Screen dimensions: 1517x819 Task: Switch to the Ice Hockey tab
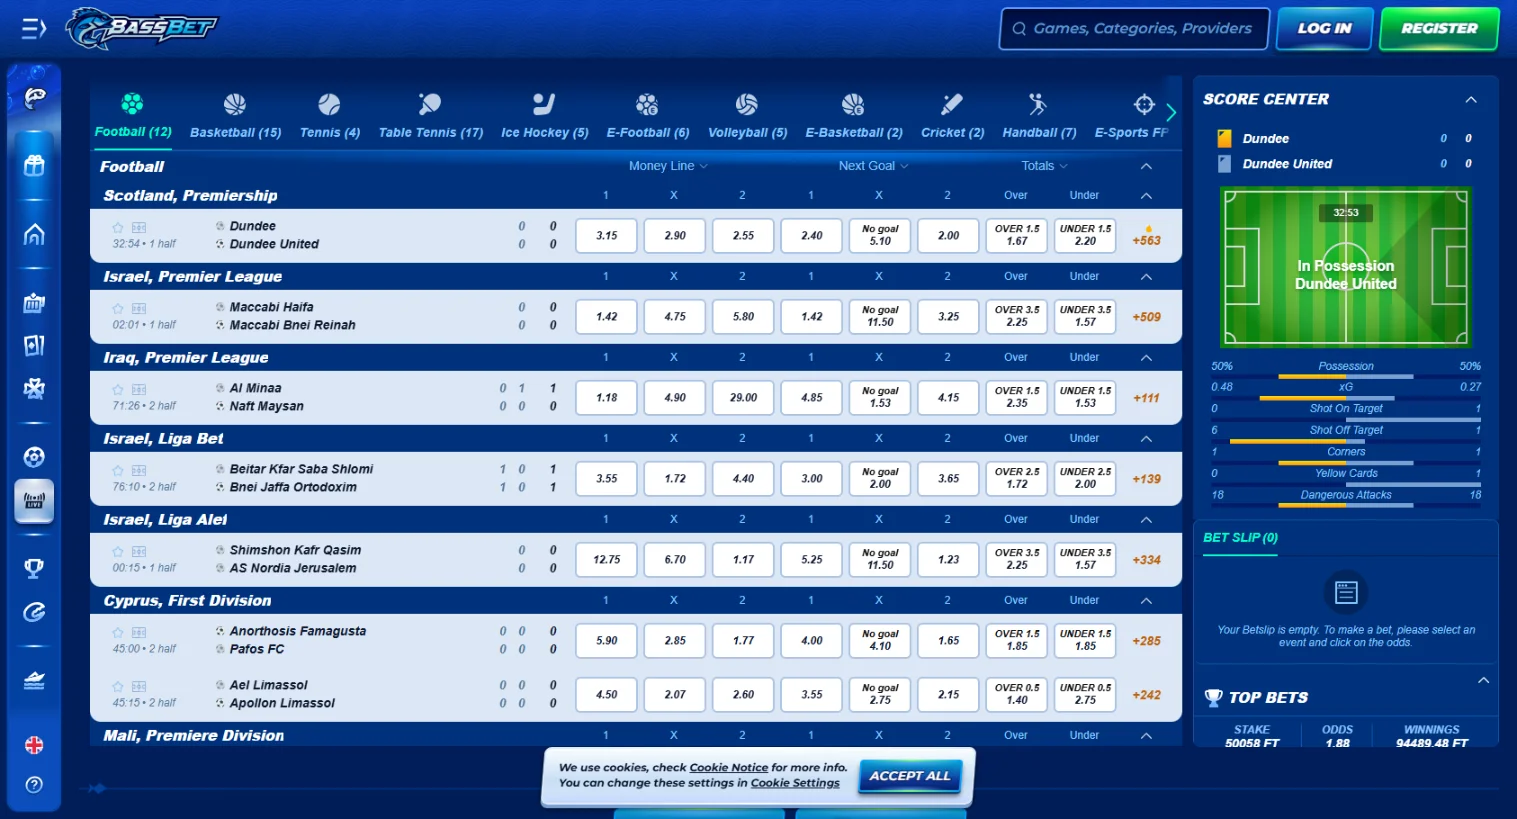[544, 113]
